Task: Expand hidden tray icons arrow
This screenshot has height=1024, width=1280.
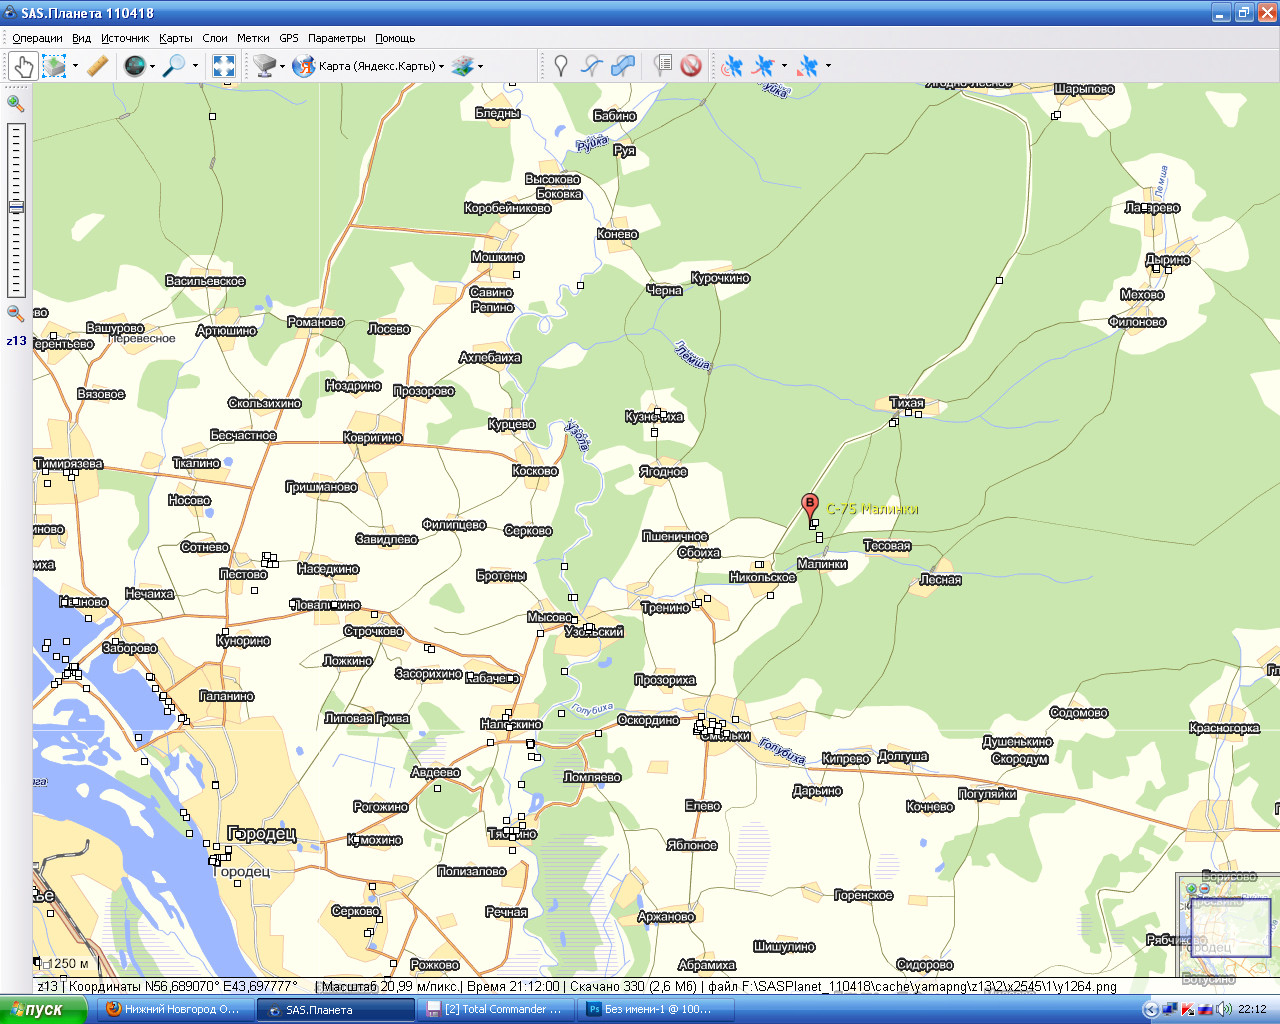Action: pos(1150,1009)
